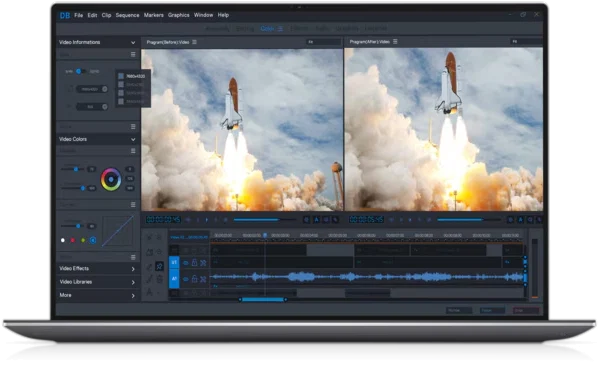Open panel menu just below Video Colors header
Screen dimensions: 599x367
133,151
